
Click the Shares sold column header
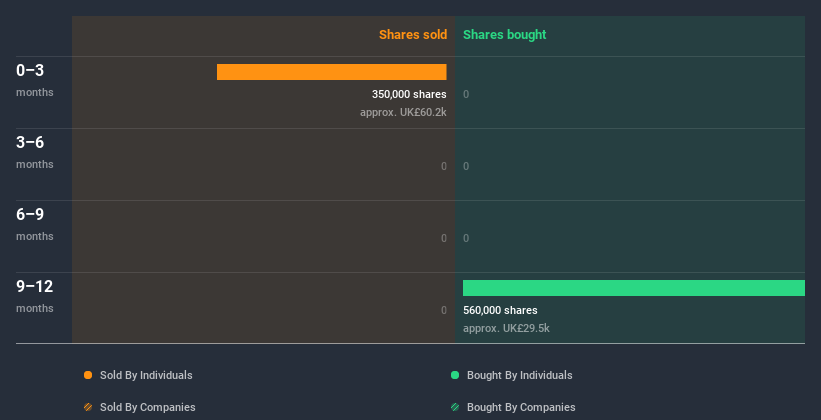[413, 35]
